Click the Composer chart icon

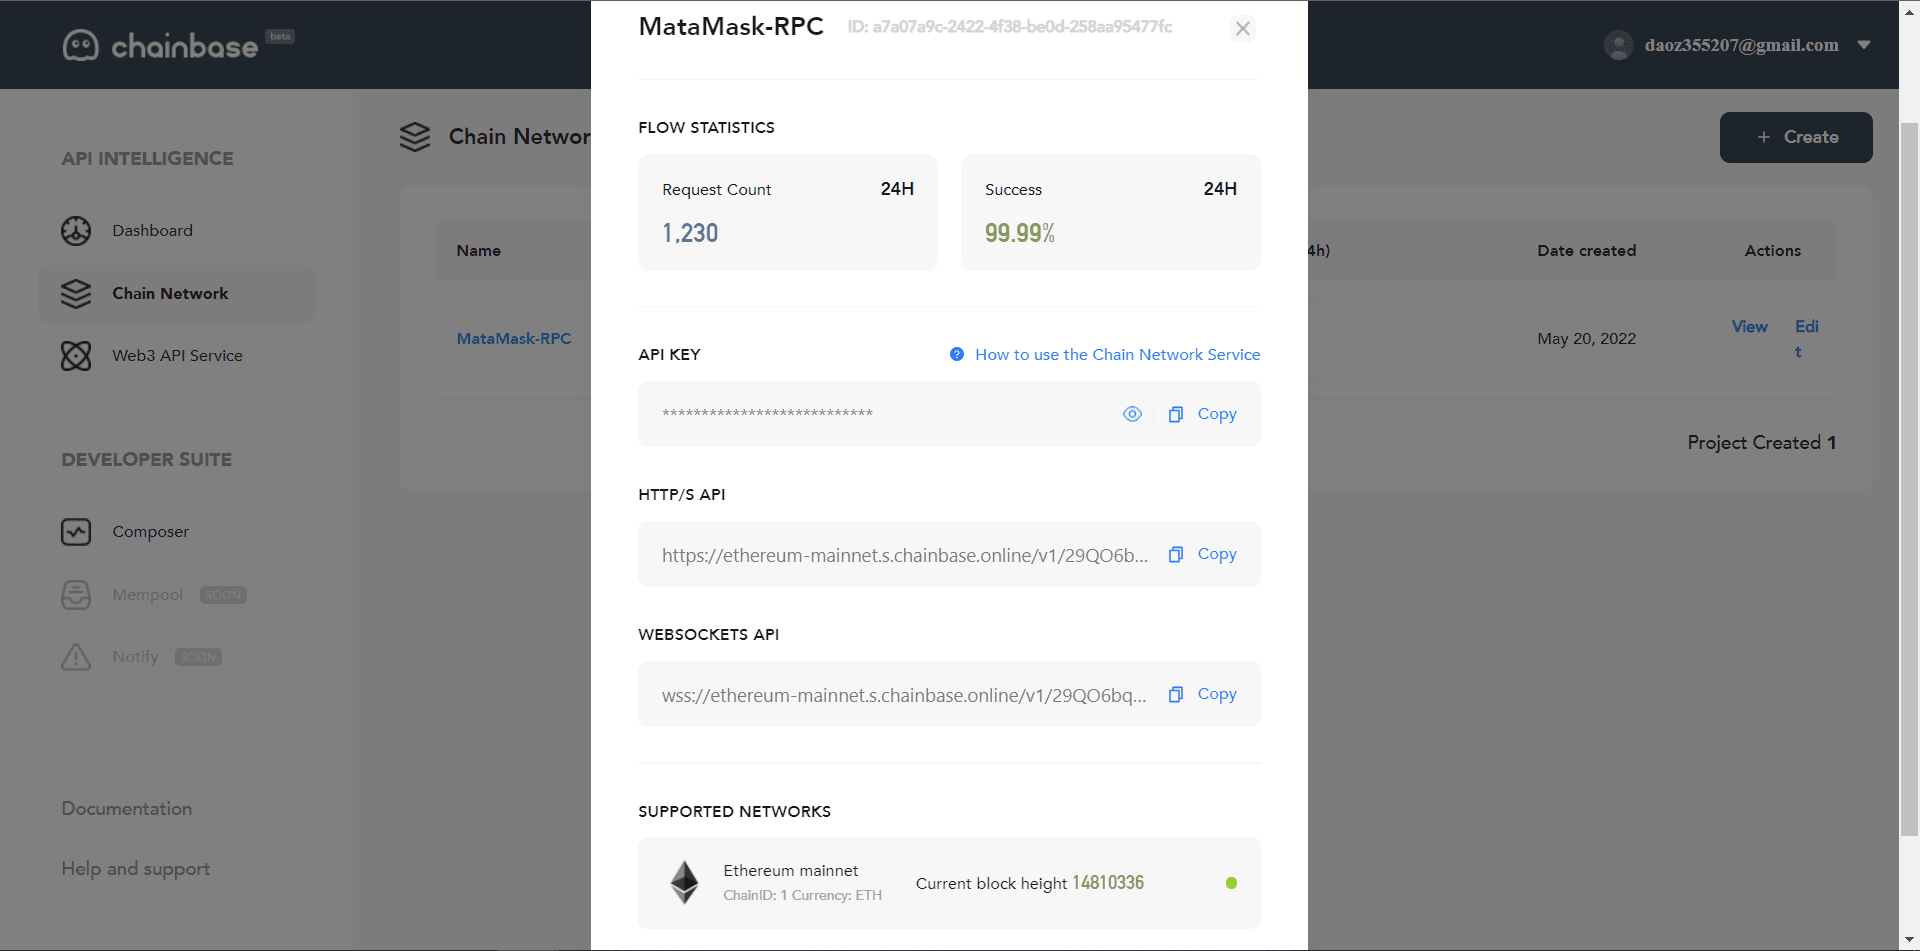[x=76, y=532]
